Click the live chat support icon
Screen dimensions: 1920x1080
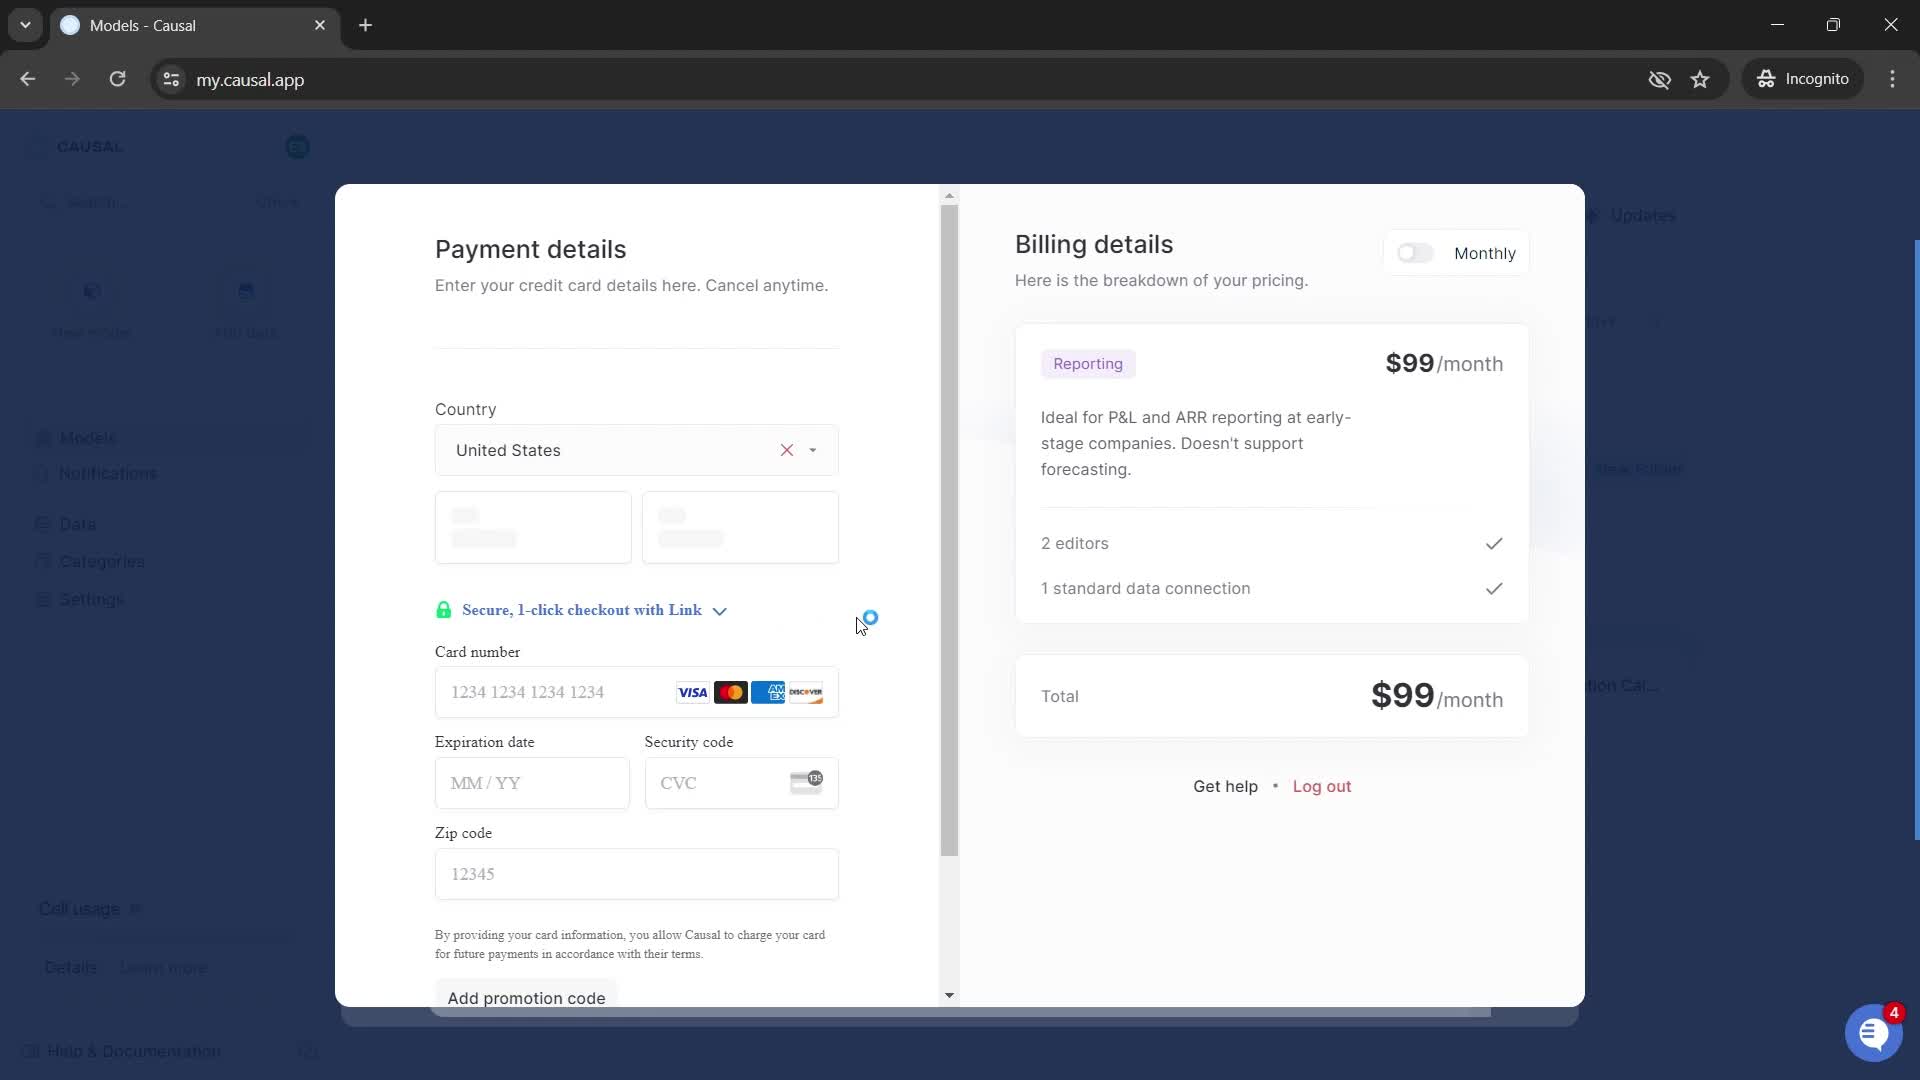tap(1874, 1031)
